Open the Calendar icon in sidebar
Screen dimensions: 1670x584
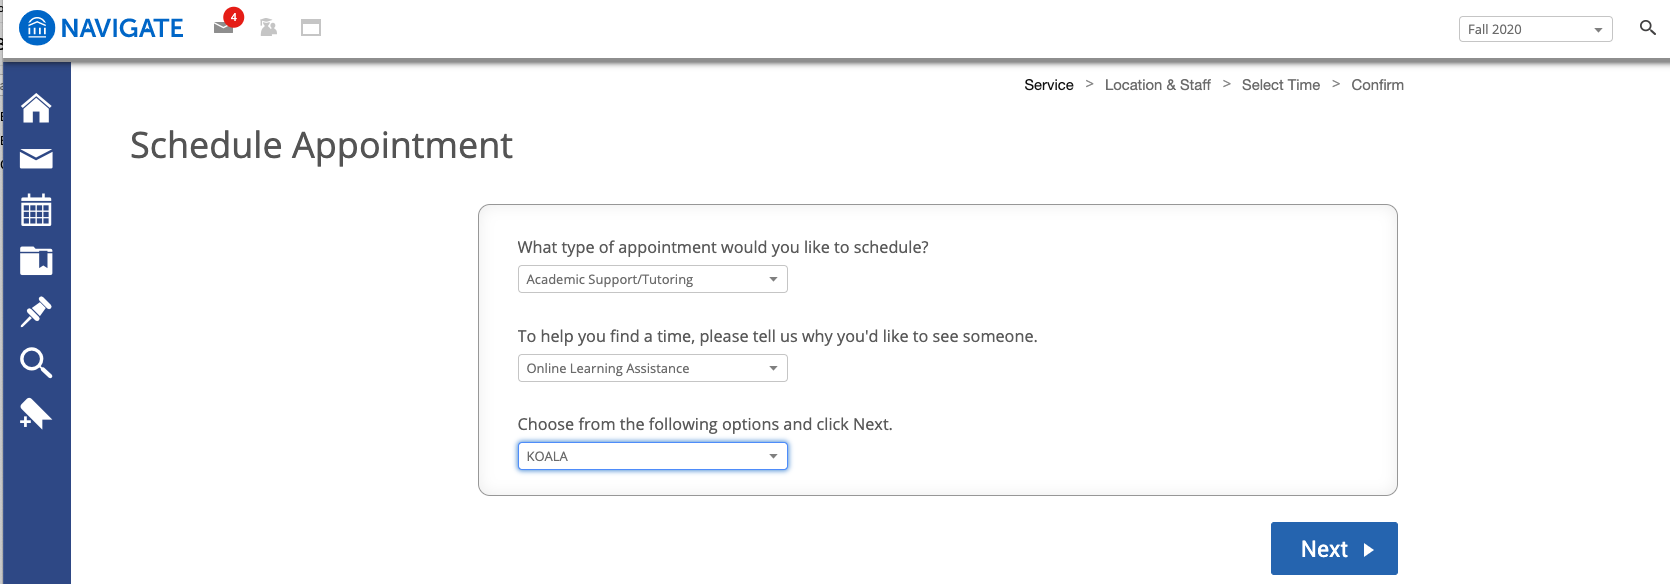(x=36, y=210)
